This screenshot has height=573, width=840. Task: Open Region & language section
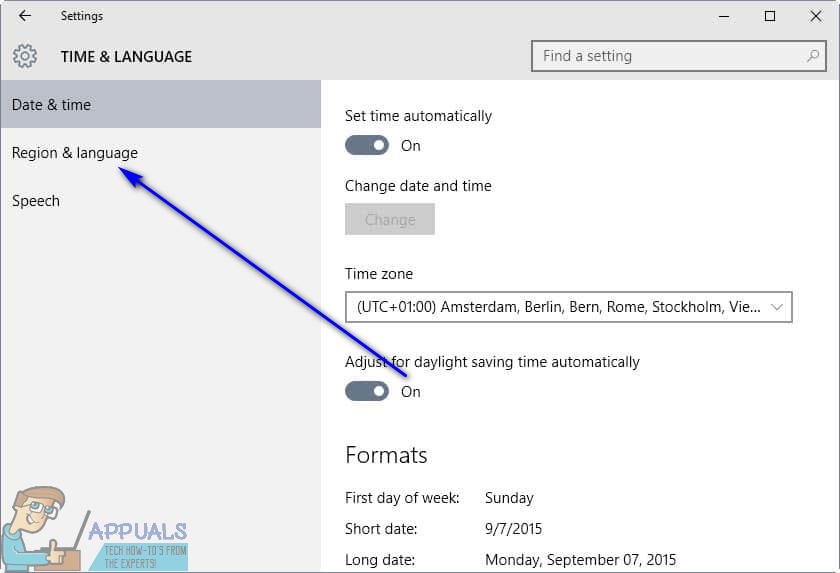pyautogui.click(x=75, y=153)
